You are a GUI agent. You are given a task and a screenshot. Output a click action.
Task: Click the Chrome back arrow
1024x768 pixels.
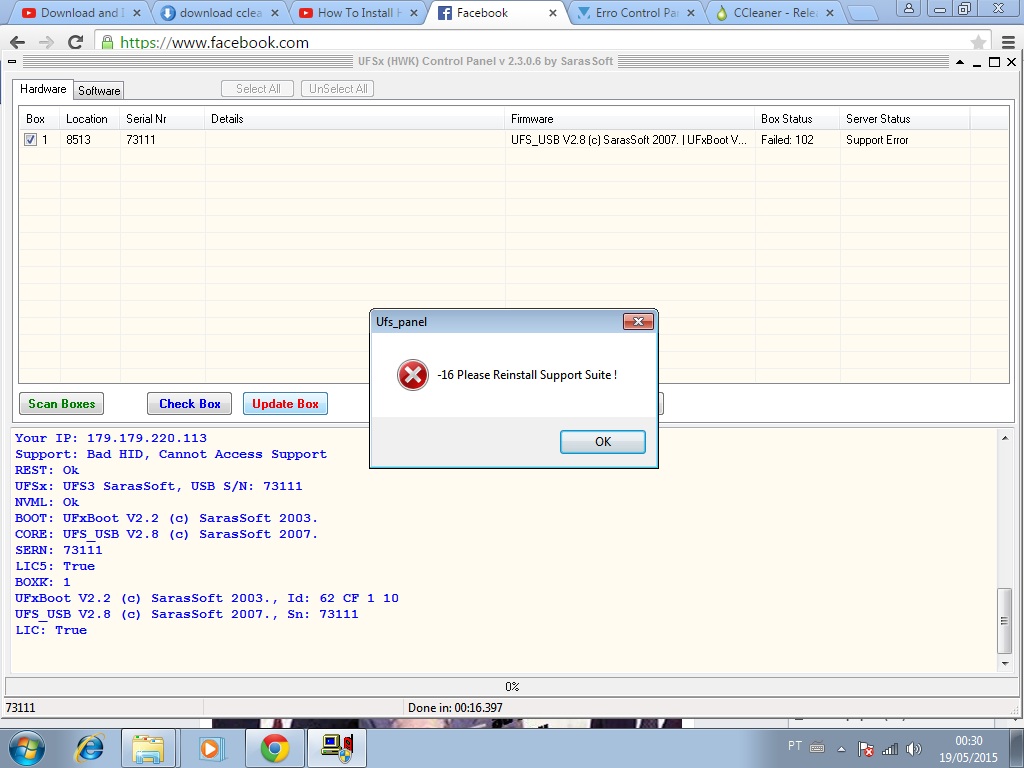(x=18, y=42)
